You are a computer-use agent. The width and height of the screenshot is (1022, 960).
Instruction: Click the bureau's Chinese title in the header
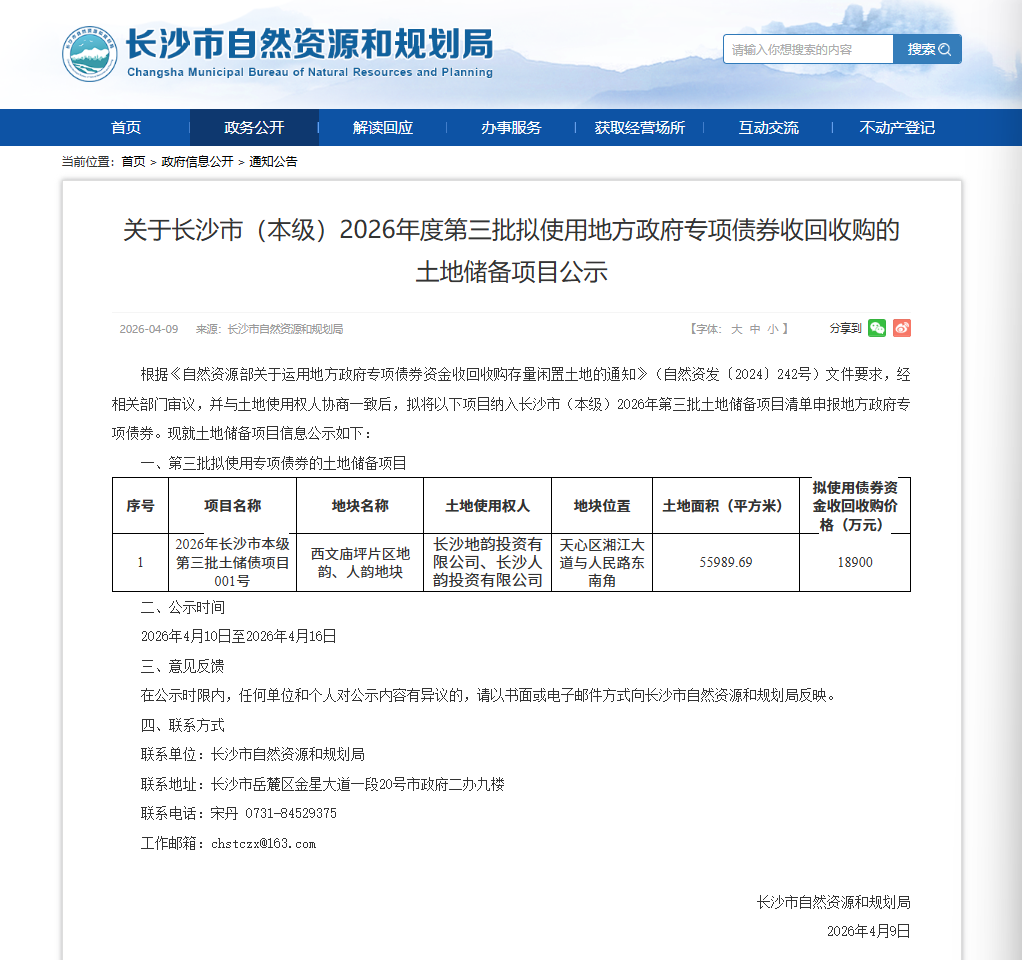[309, 44]
